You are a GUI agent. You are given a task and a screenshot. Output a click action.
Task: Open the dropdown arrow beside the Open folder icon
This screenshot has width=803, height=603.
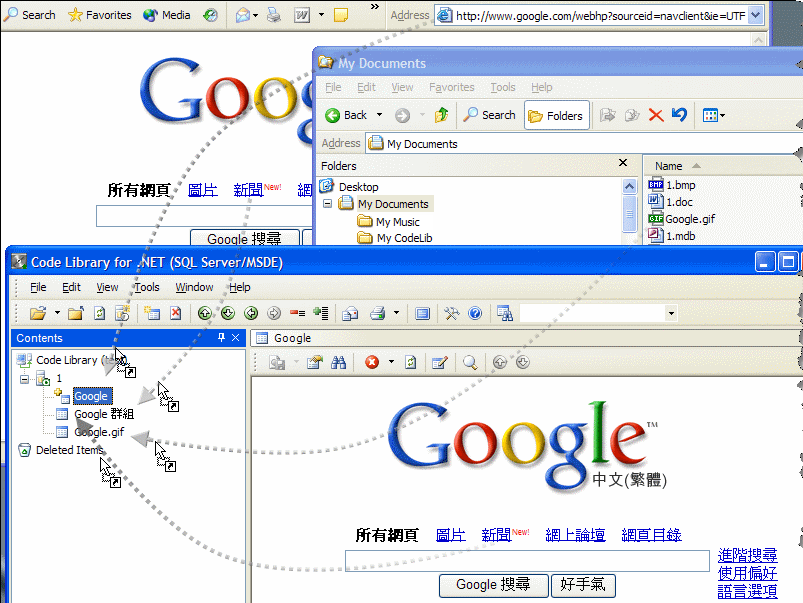57,313
